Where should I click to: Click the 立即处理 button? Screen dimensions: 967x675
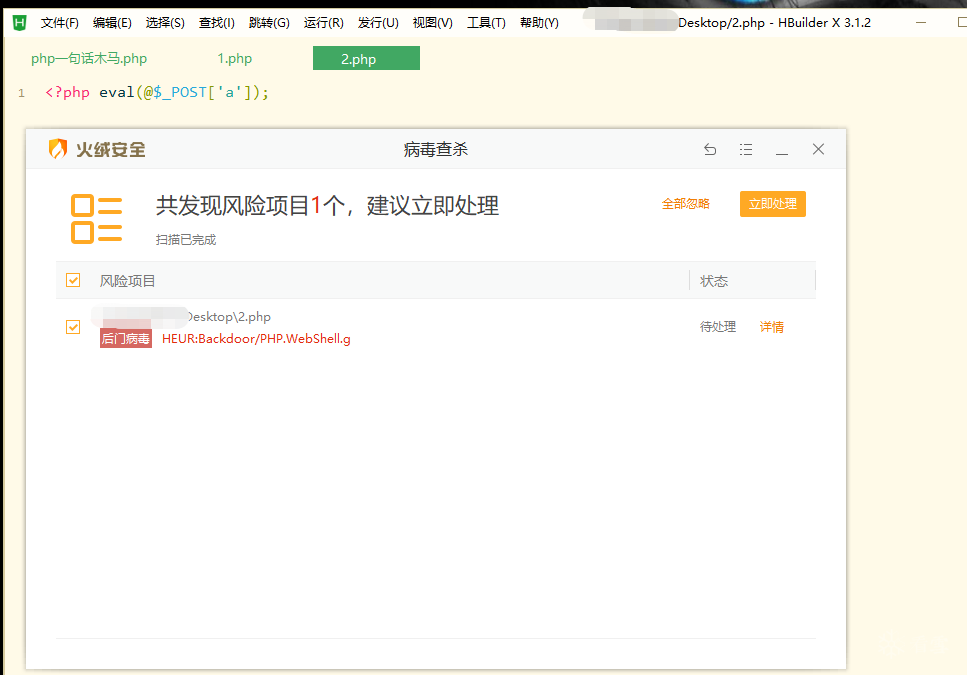point(773,204)
